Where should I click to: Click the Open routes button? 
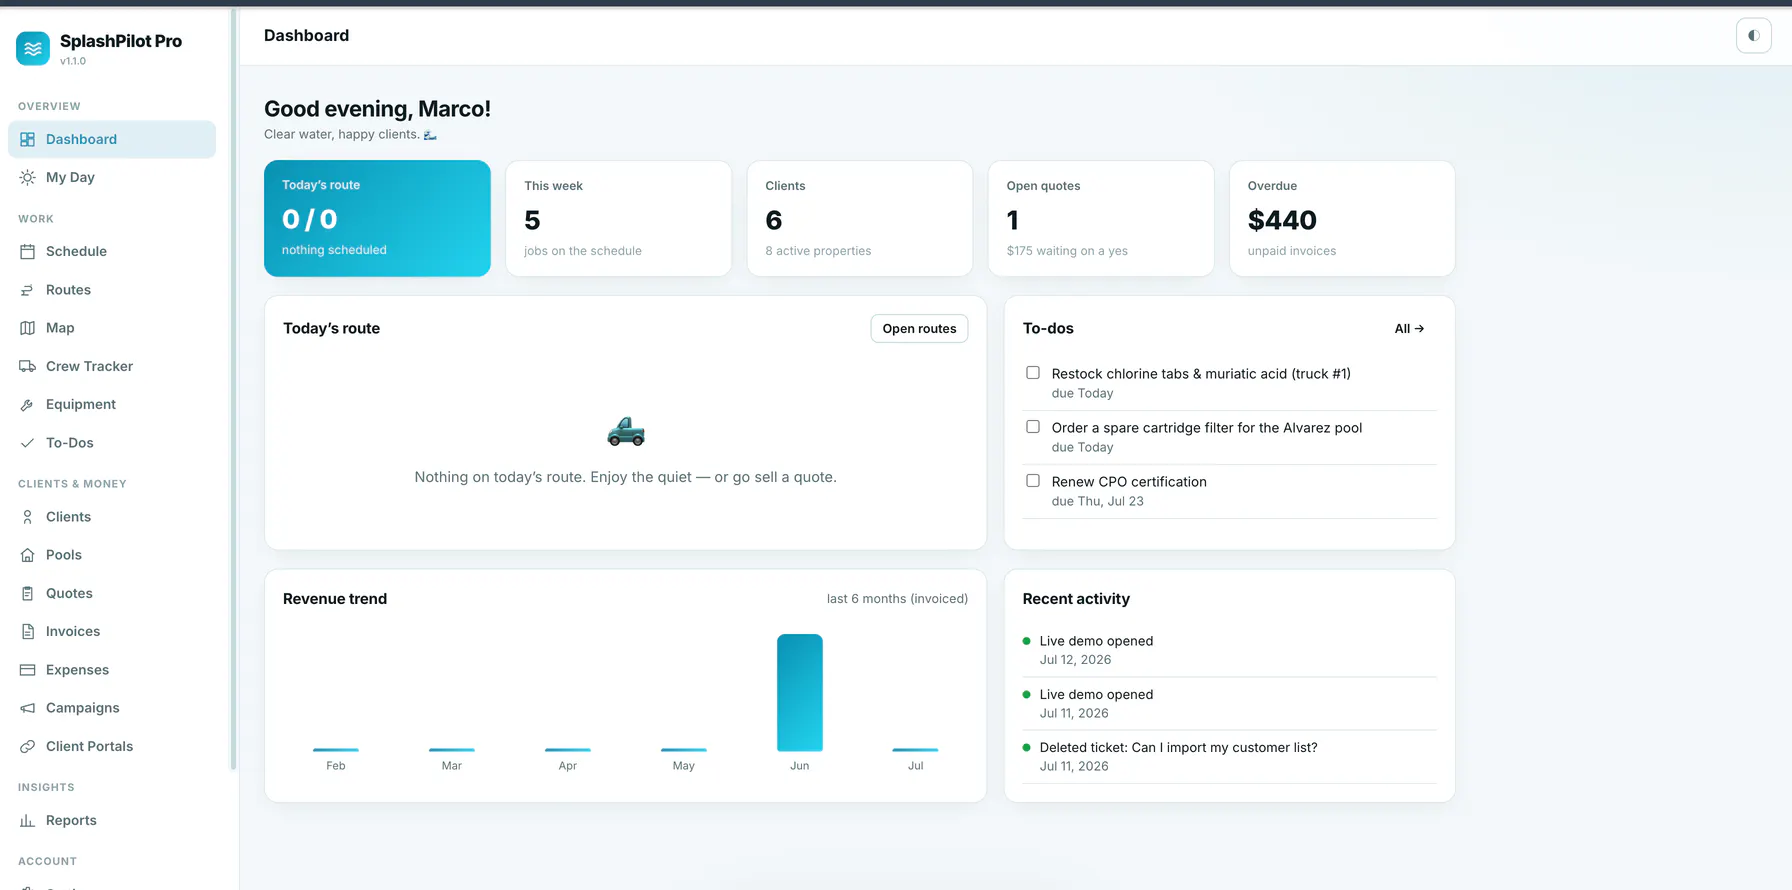click(x=919, y=329)
